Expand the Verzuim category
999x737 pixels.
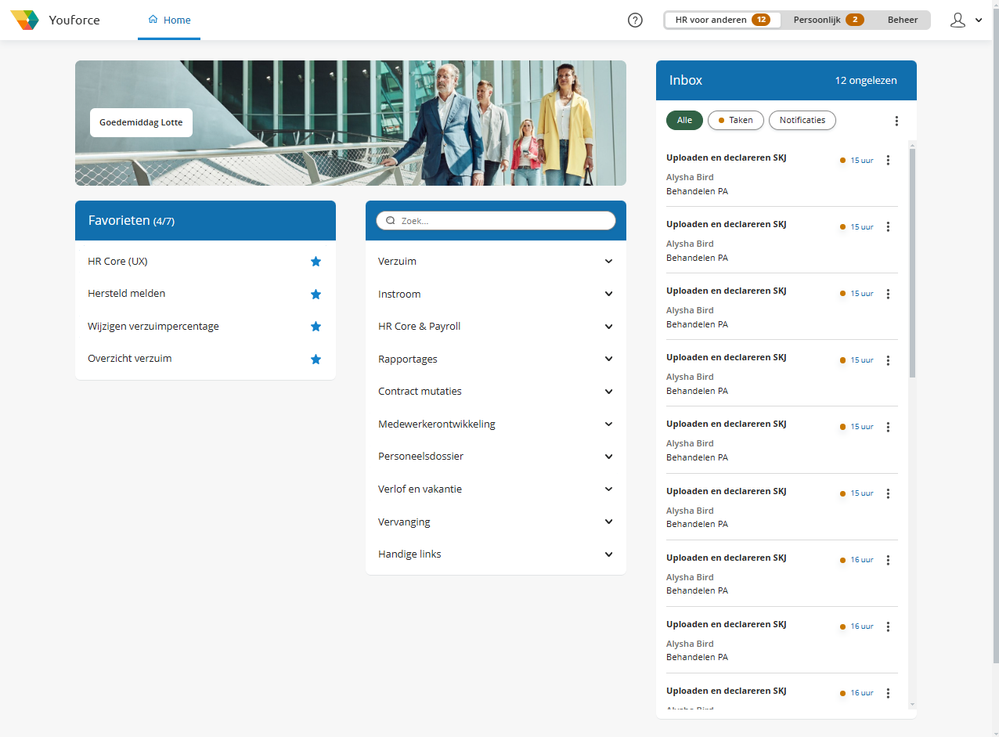tap(495, 261)
